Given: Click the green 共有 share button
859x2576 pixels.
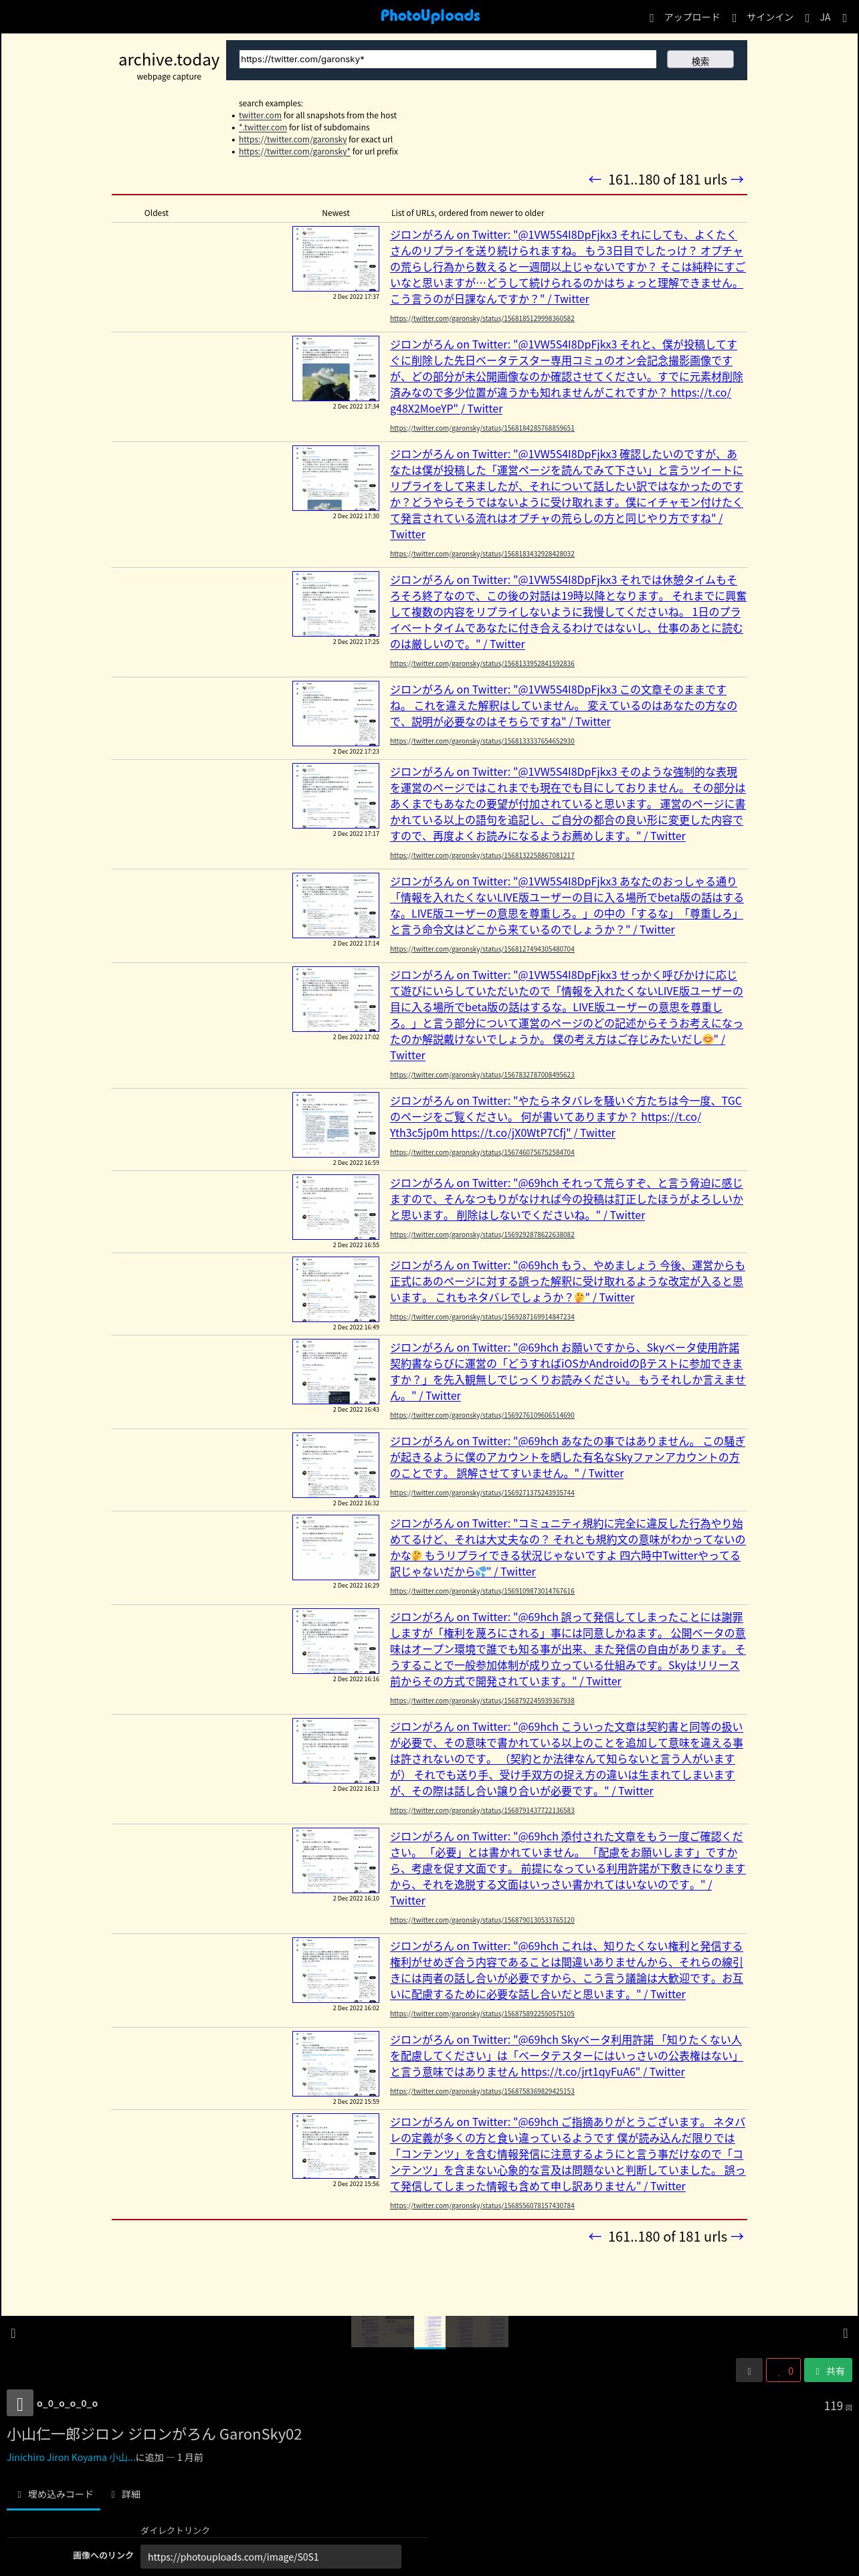Looking at the screenshot, I should [x=828, y=2371].
